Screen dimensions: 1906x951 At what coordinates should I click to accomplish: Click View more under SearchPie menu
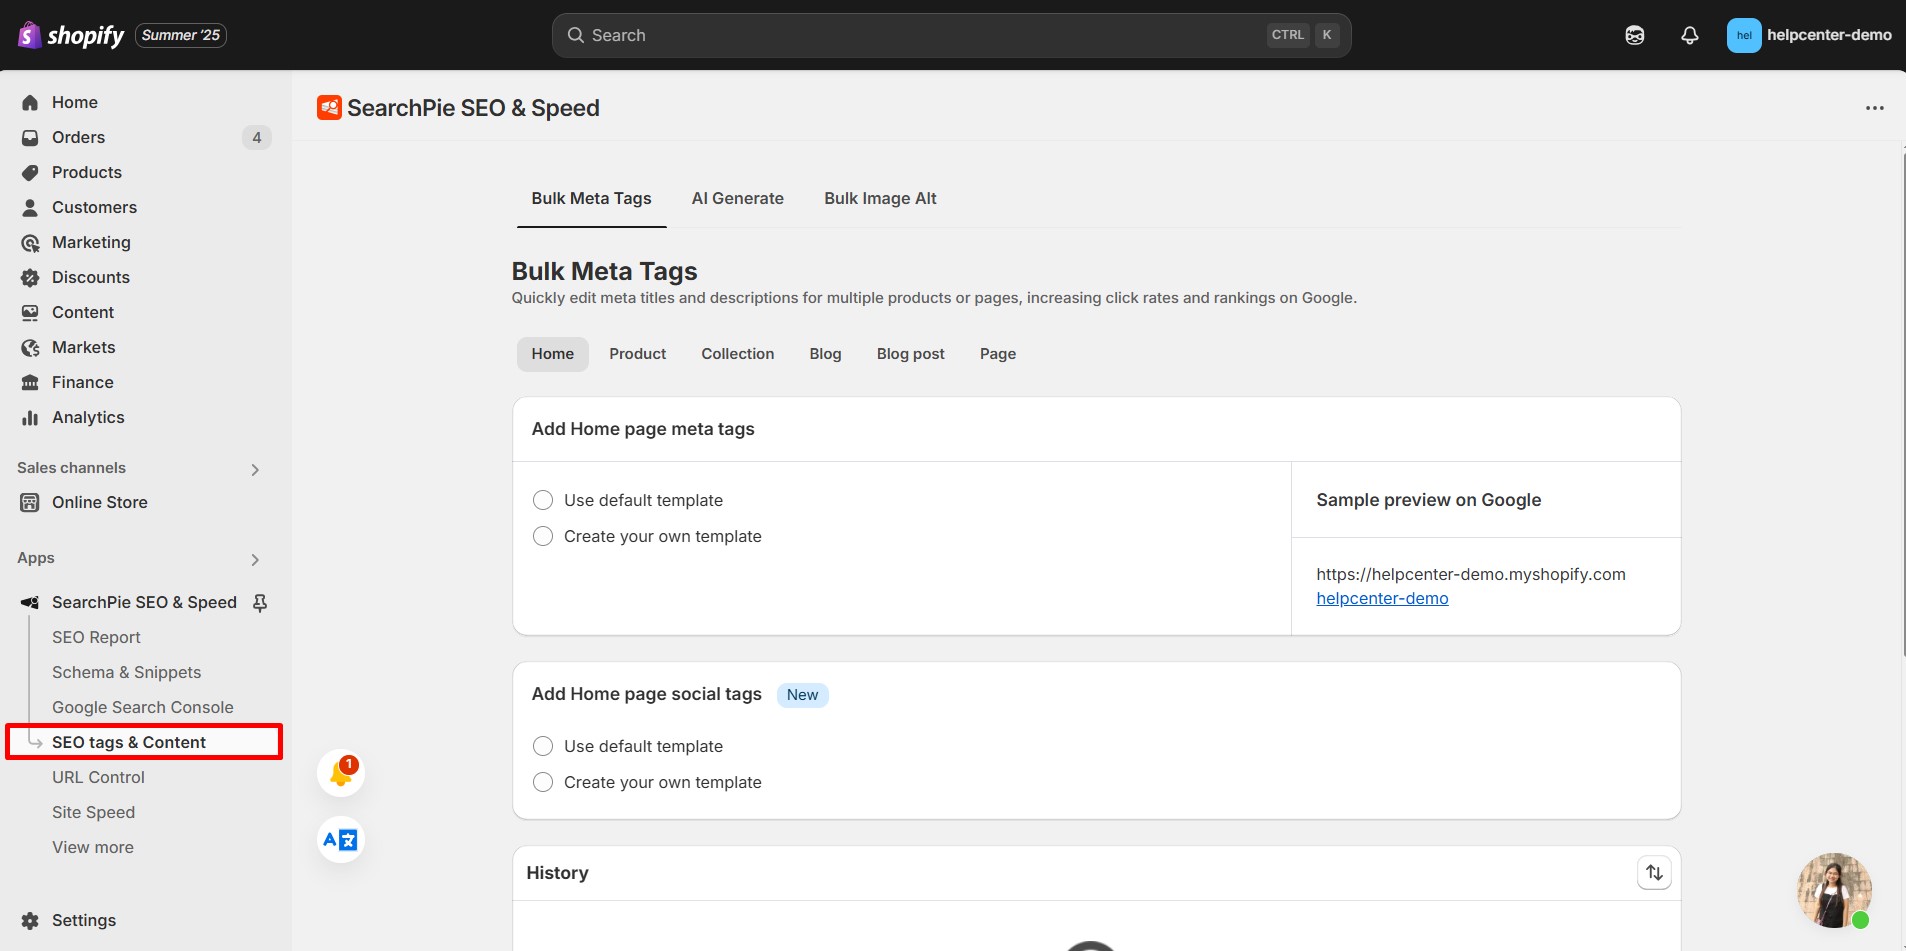(x=92, y=846)
